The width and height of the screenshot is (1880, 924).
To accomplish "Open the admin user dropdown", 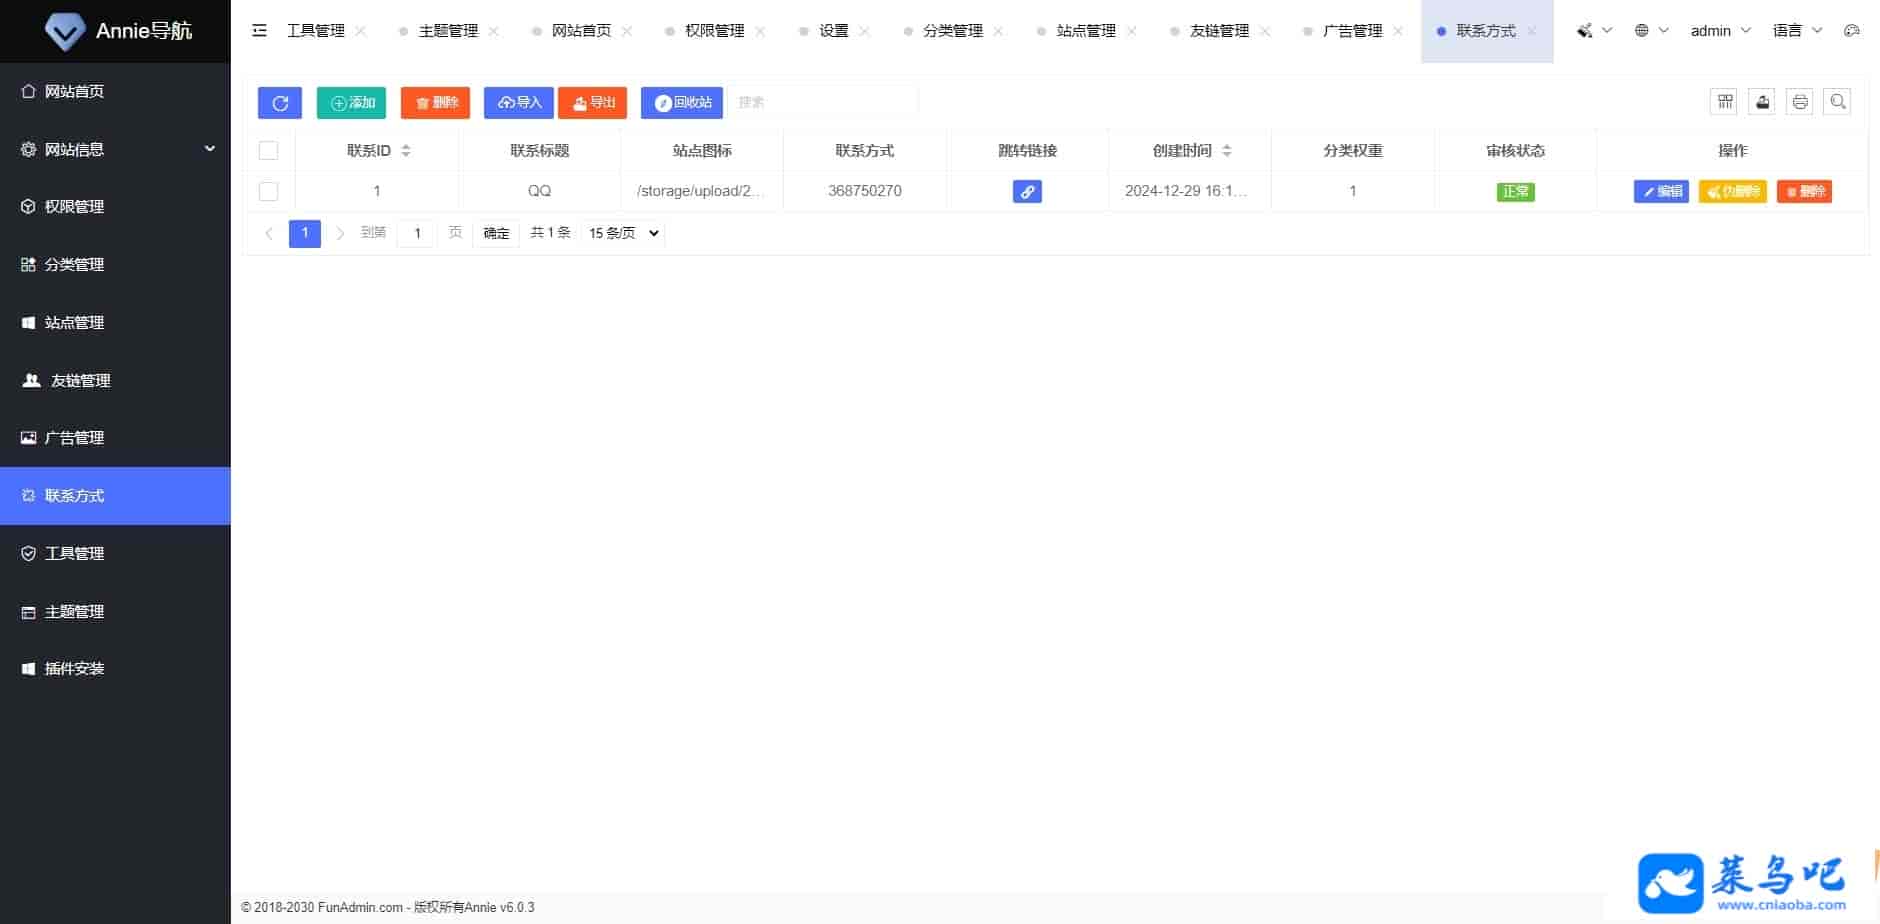I will coord(1720,31).
